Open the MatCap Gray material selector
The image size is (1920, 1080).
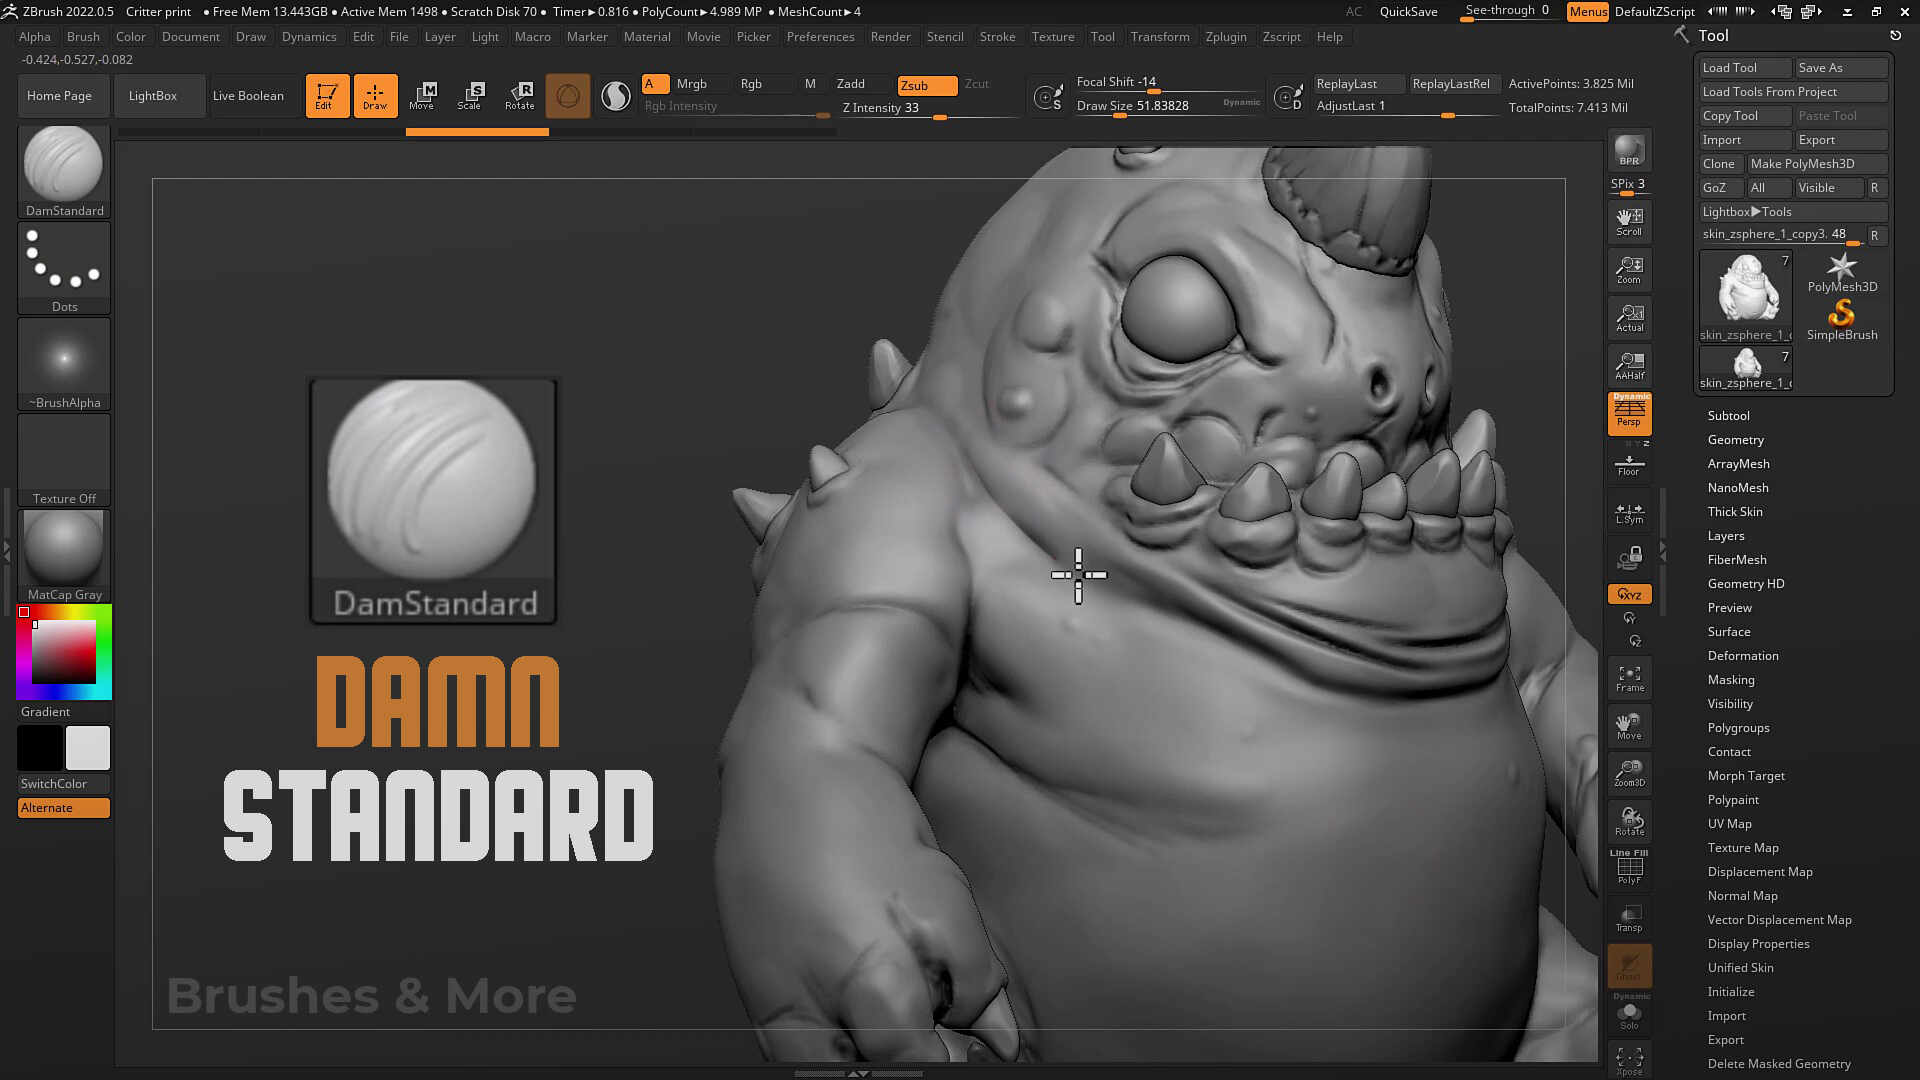(x=64, y=556)
